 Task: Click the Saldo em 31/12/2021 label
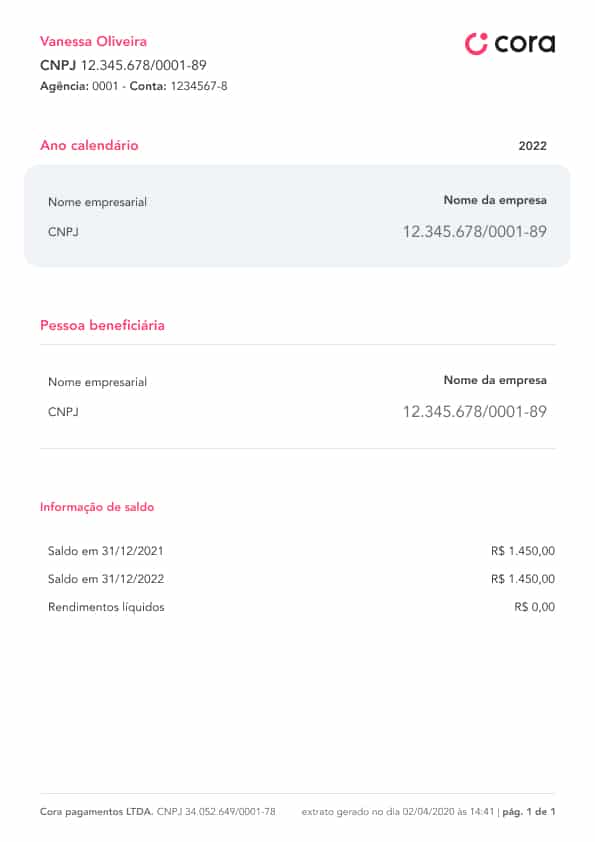105,550
